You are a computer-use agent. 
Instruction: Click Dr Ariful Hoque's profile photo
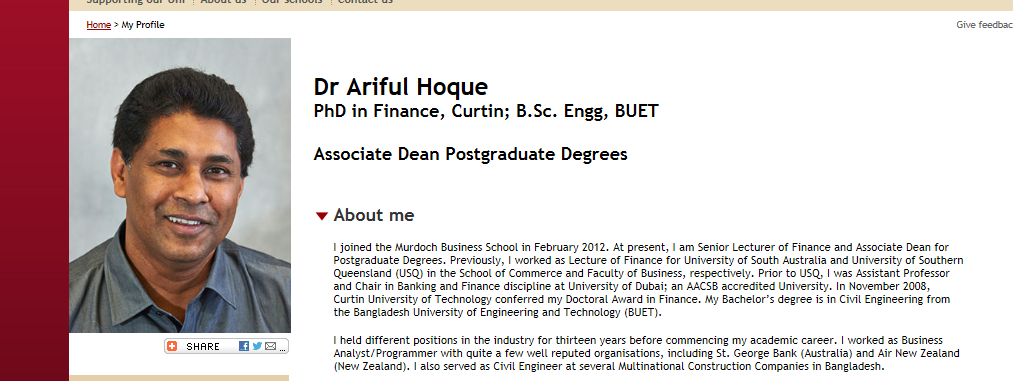coord(180,185)
